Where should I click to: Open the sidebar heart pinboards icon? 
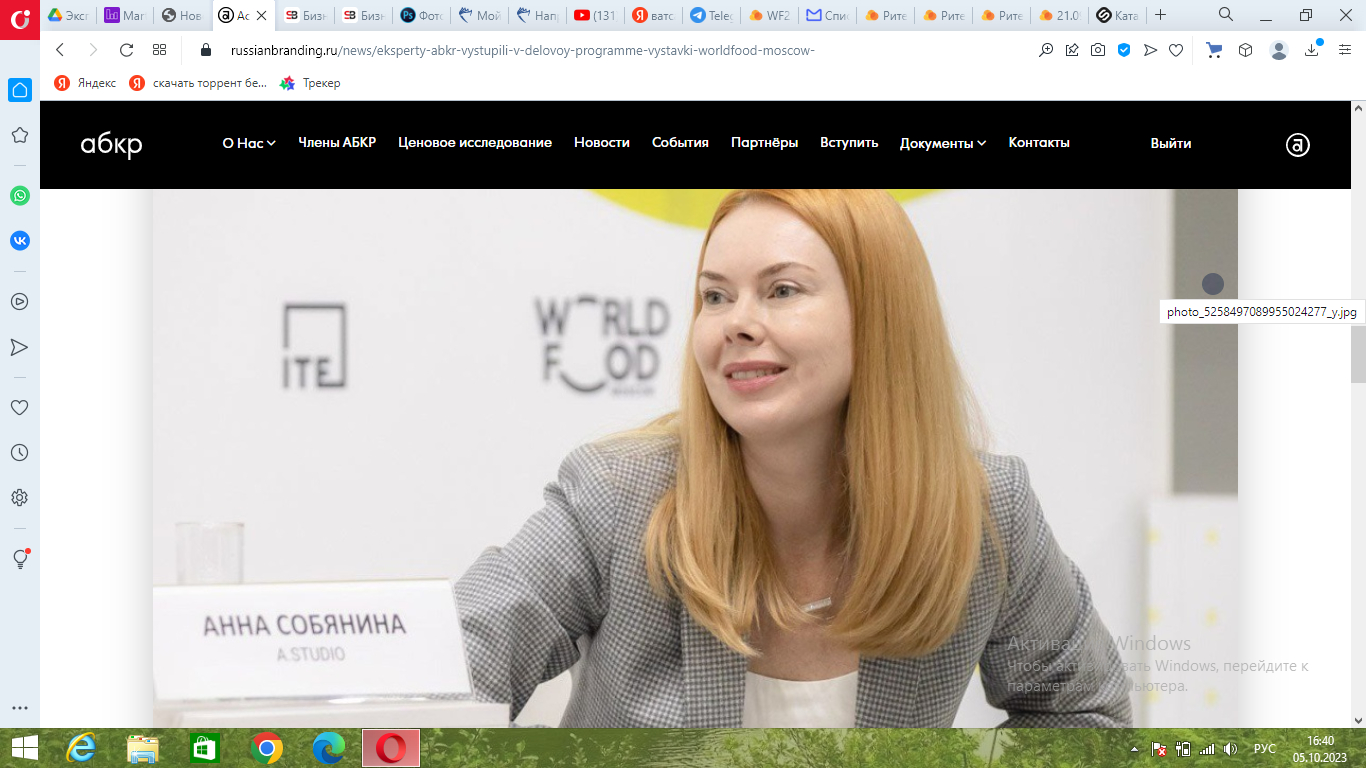tap(20, 408)
